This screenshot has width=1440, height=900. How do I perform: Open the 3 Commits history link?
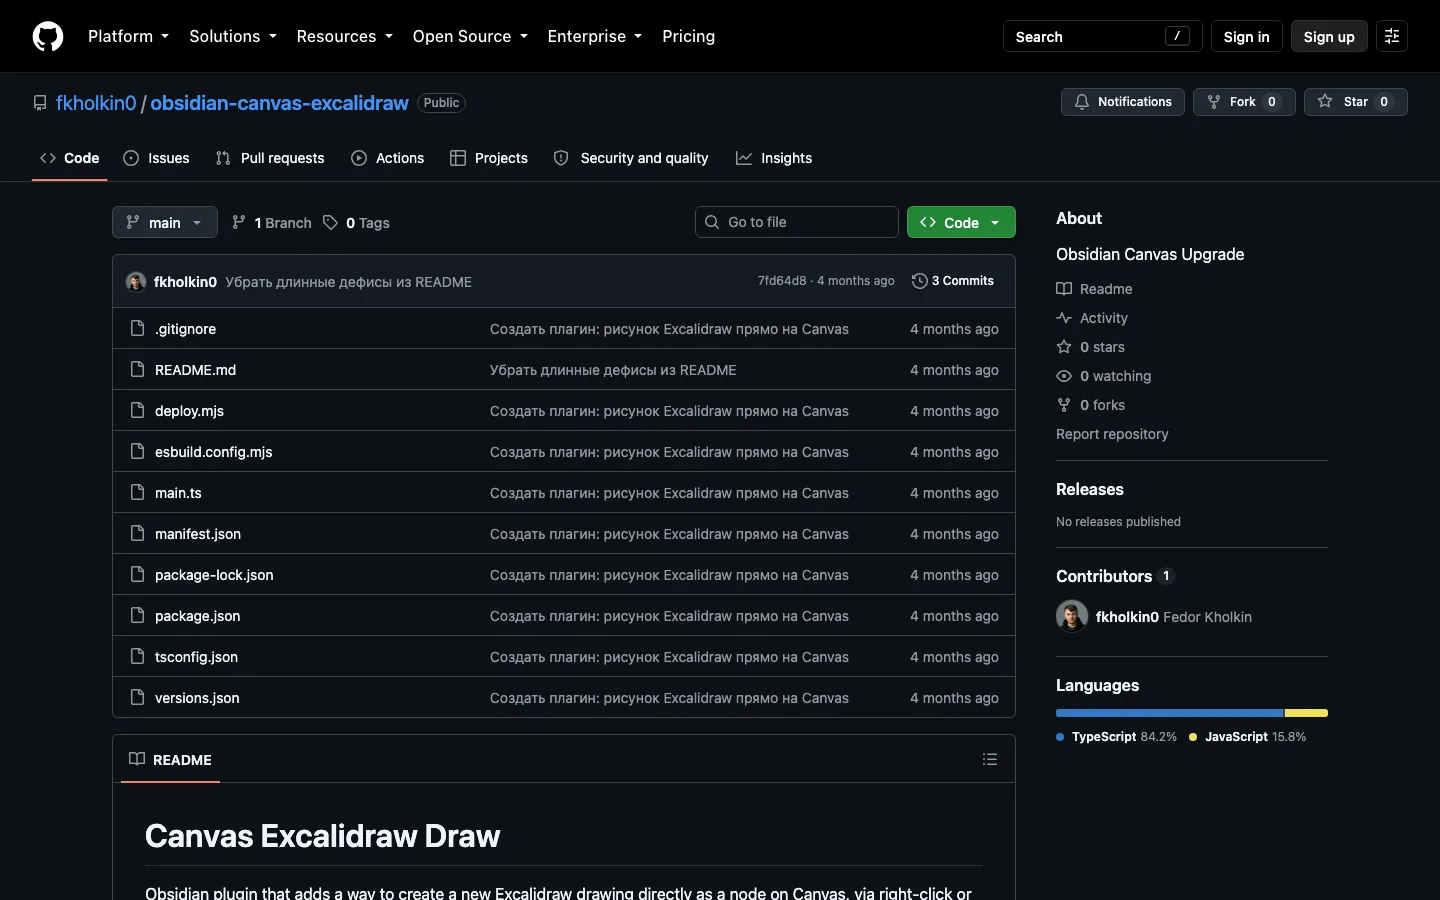[953, 281]
